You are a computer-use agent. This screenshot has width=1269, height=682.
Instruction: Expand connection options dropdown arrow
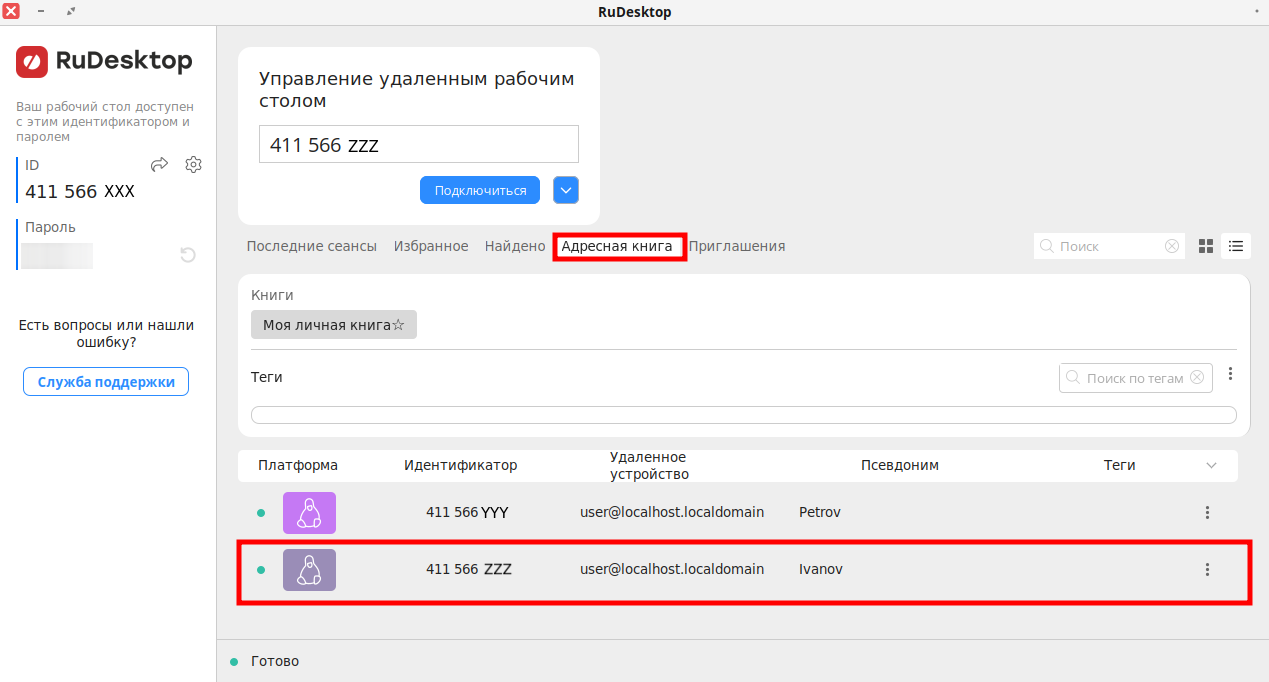click(566, 190)
